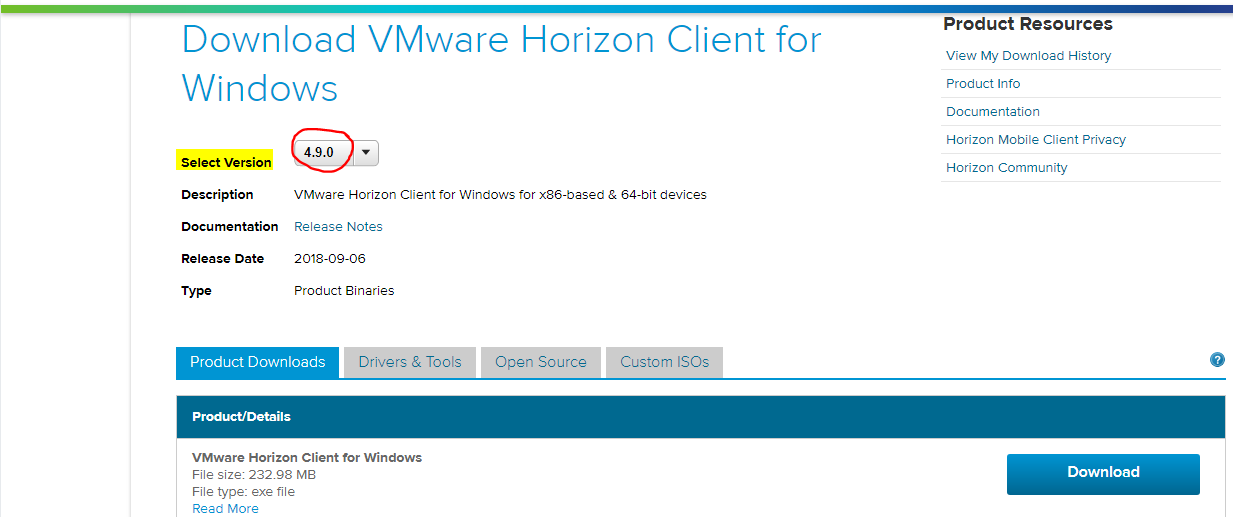The height and width of the screenshot is (517, 1233).
Task: Open the help question-mark icon
Action: pos(1217,360)
